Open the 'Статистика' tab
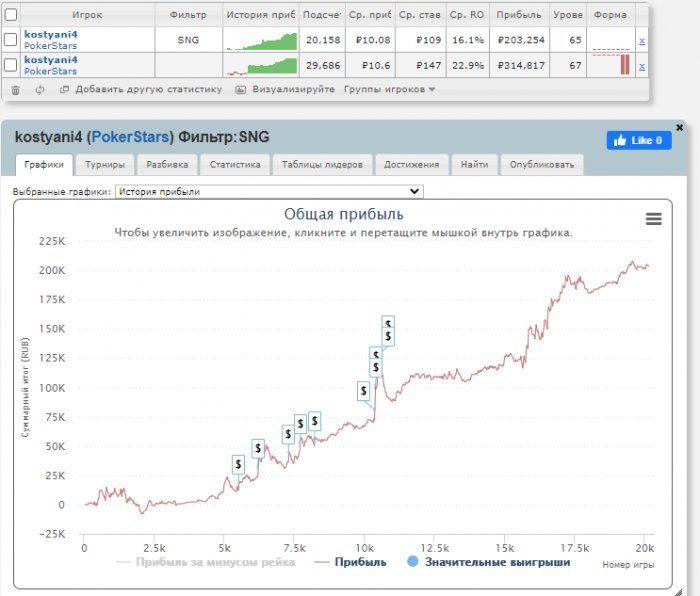The image size is (700, 596). tap(235, 165)
